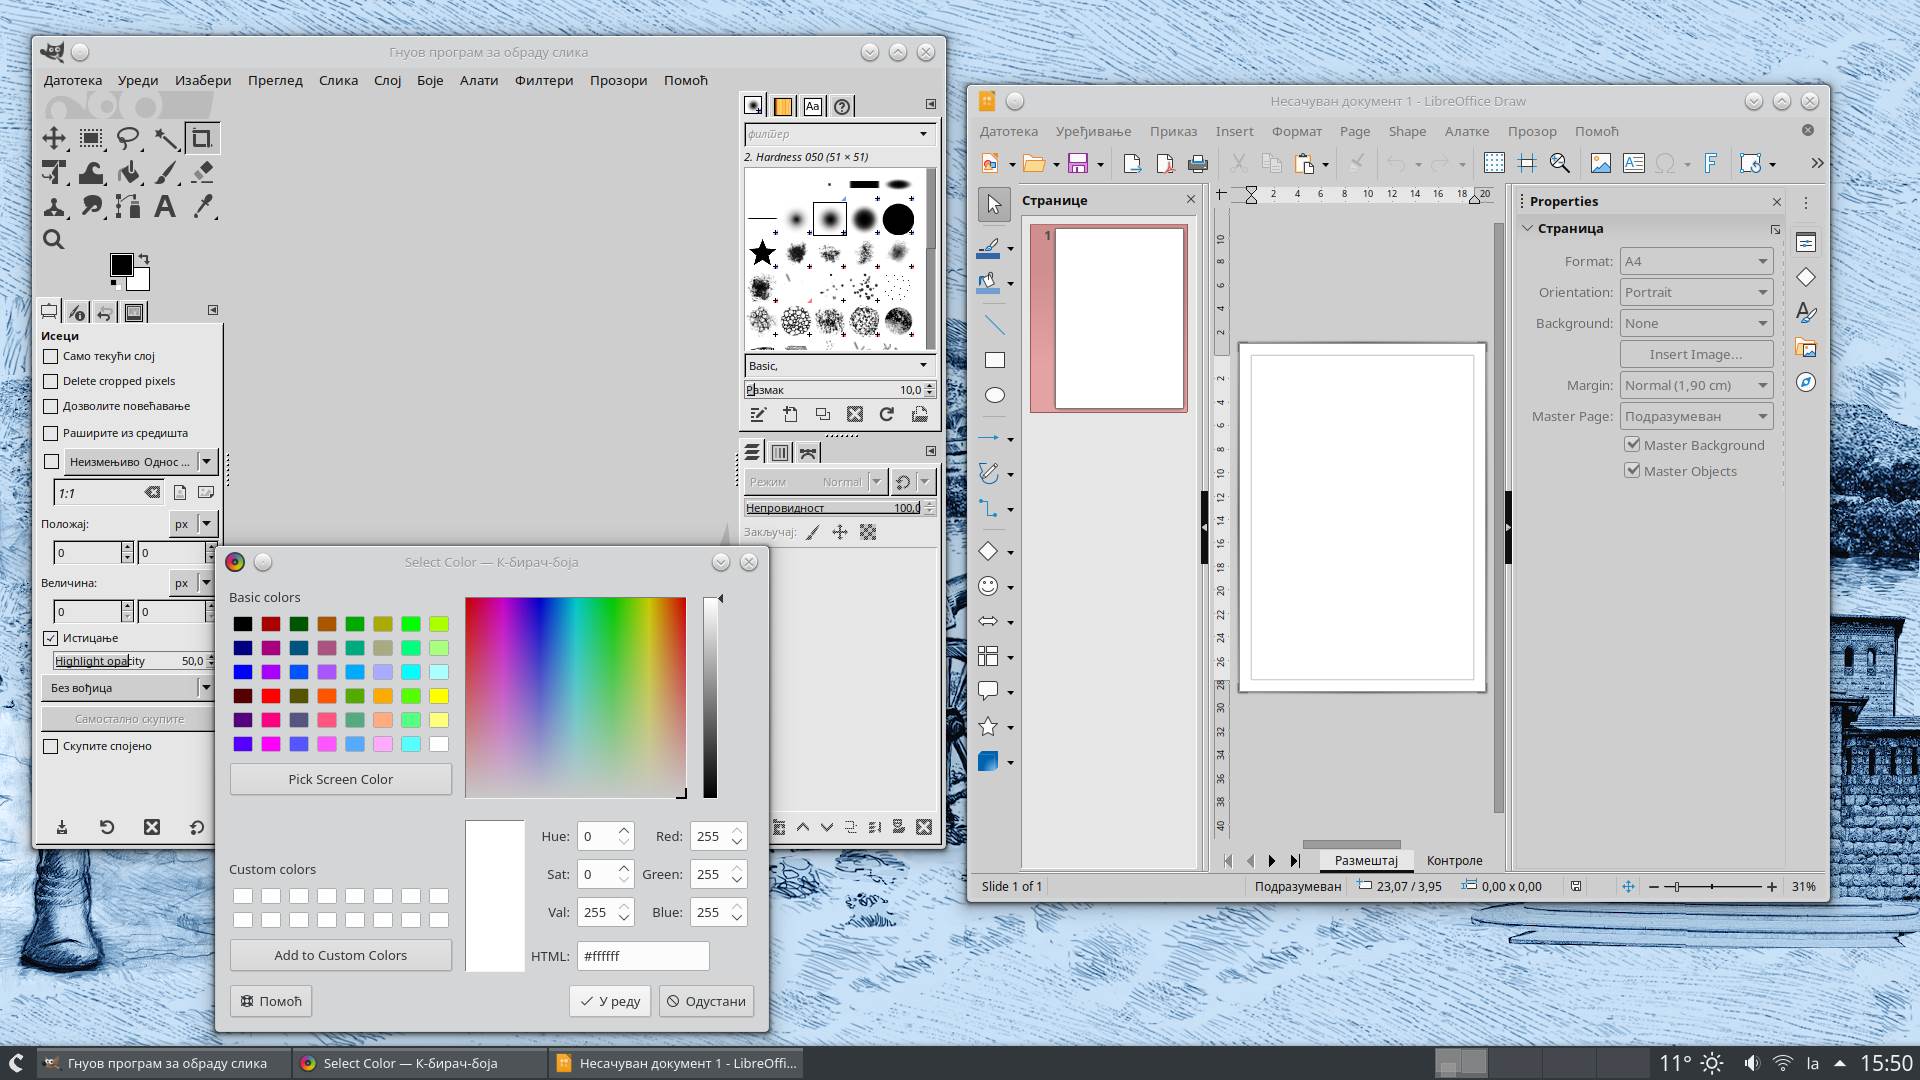Open the Филтери menu in GIMP
This screenshot has width=1920, height=1080.
pyautogui.click(x=543, y=80)
